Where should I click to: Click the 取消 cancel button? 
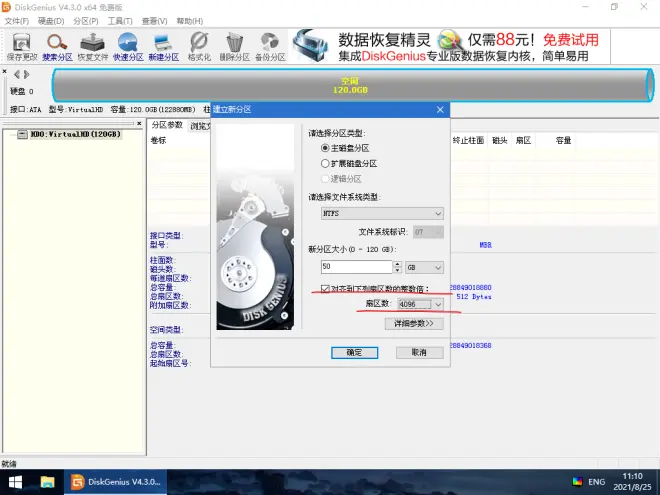(x=419, y=352)
